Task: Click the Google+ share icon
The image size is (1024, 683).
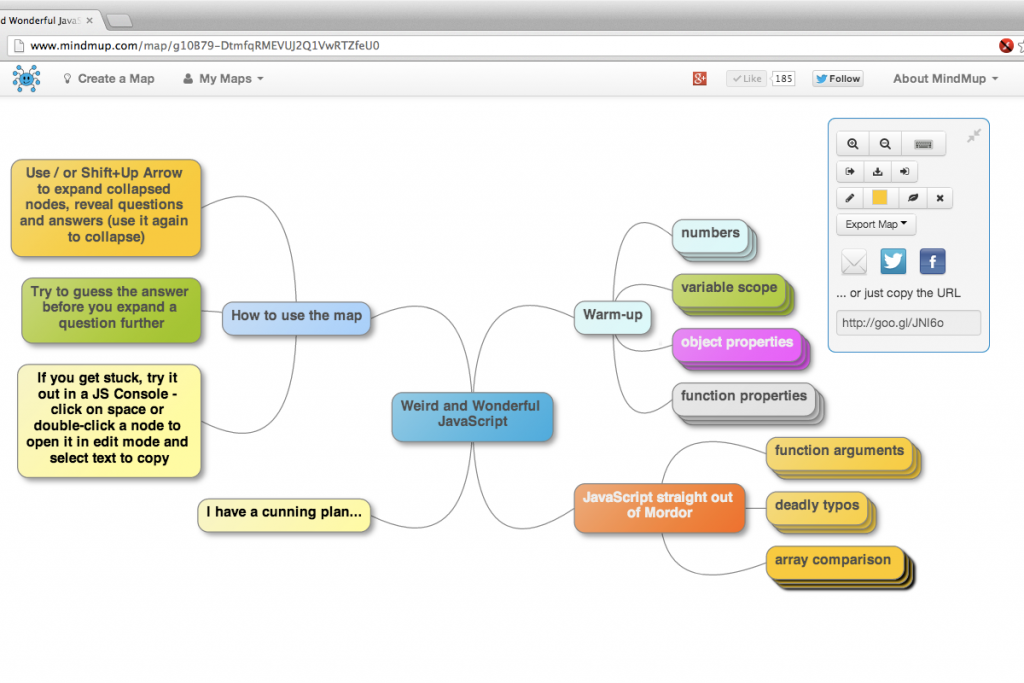Action: pos(700,79)
